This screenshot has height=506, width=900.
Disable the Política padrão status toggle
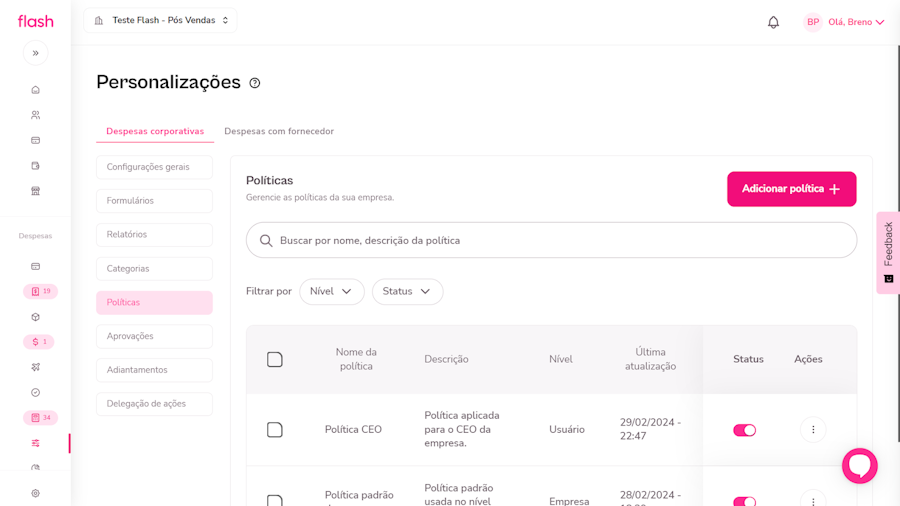pos(744,501)
